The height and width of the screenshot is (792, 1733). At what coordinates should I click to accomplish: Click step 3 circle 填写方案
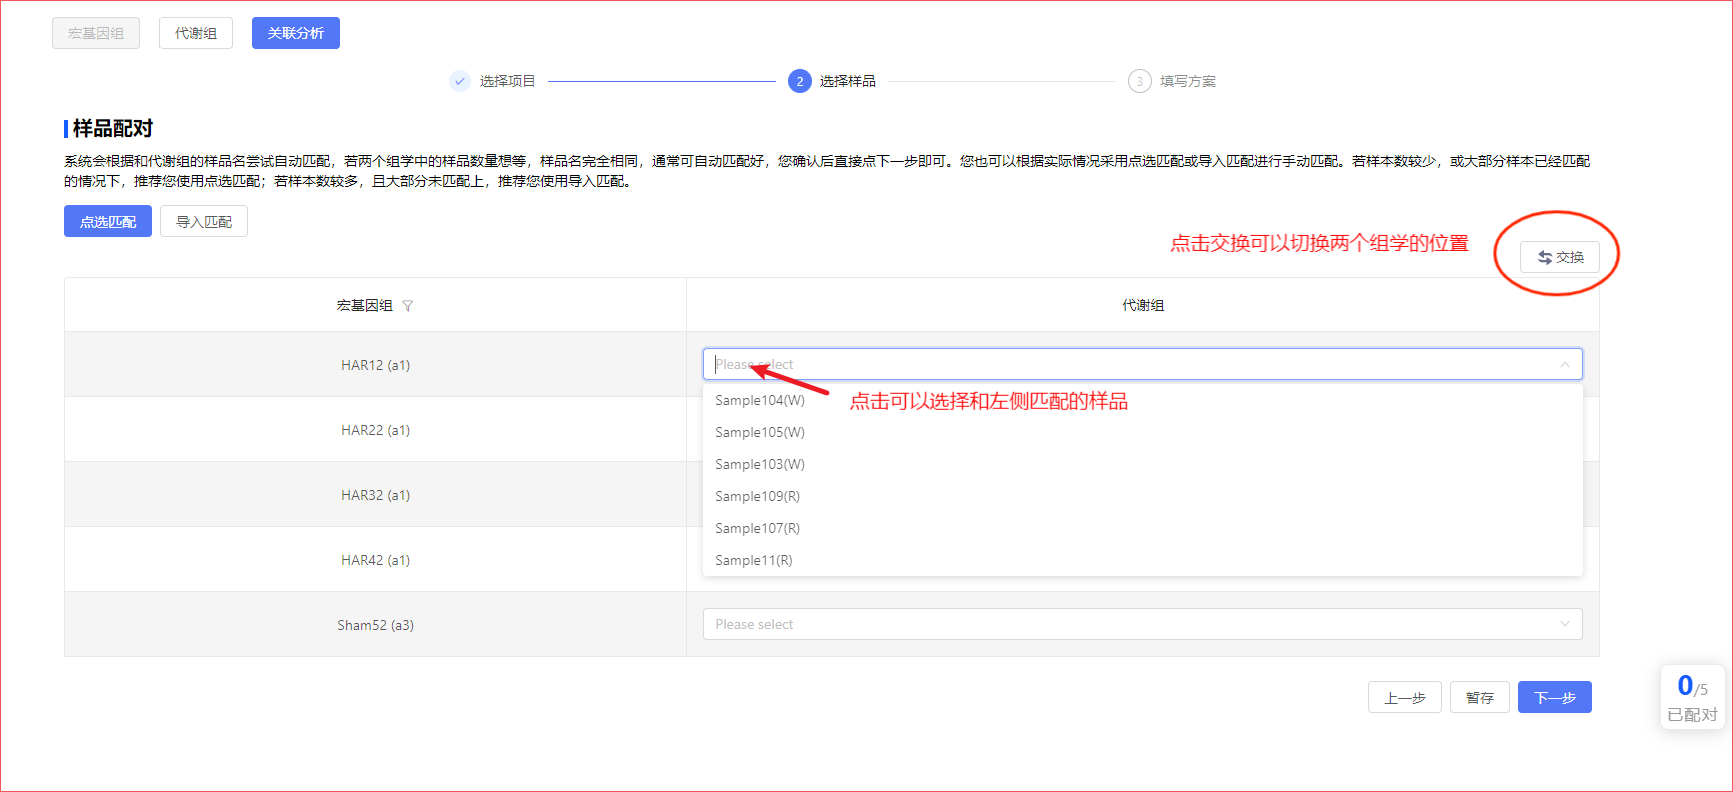[x=1139, y=81]
